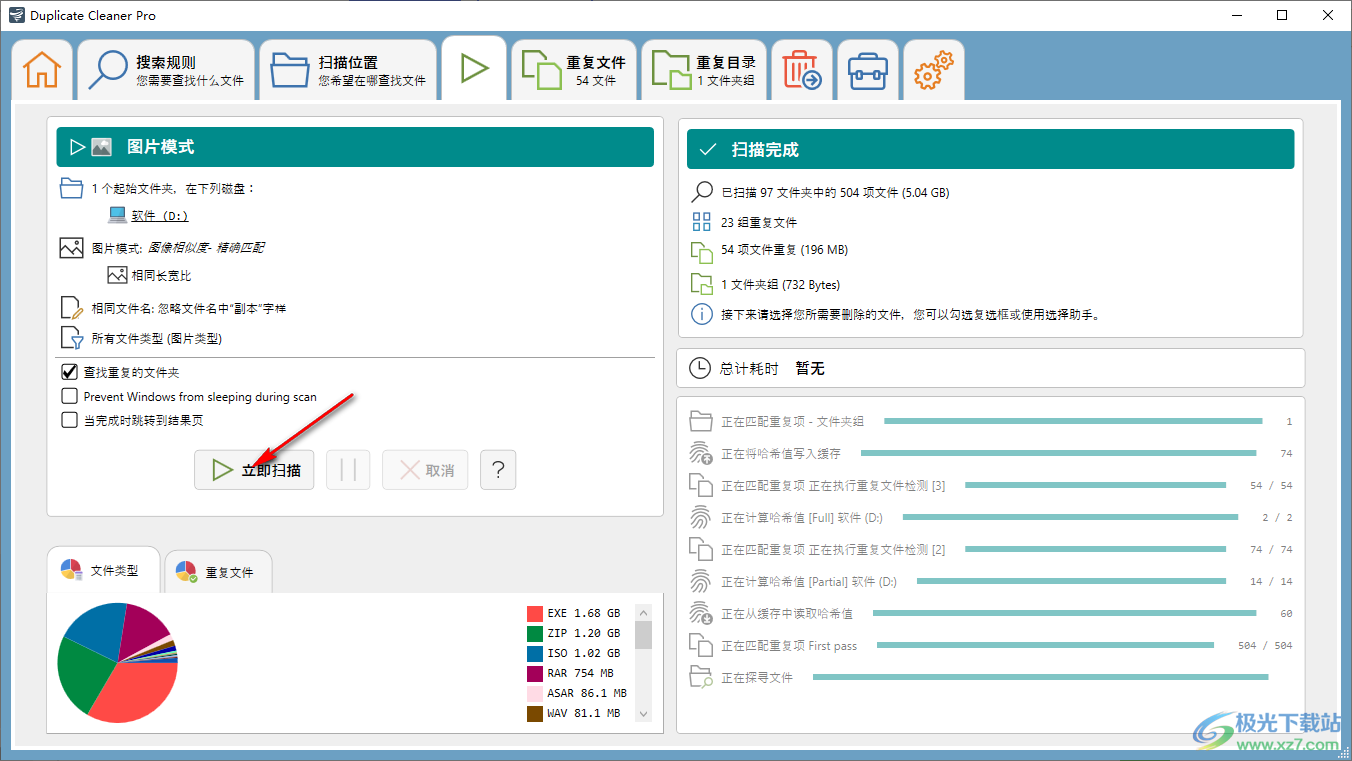
Task: Click the text 相同文件名: 忽略文件名中"副本"字样
Action: click(189, 308)
